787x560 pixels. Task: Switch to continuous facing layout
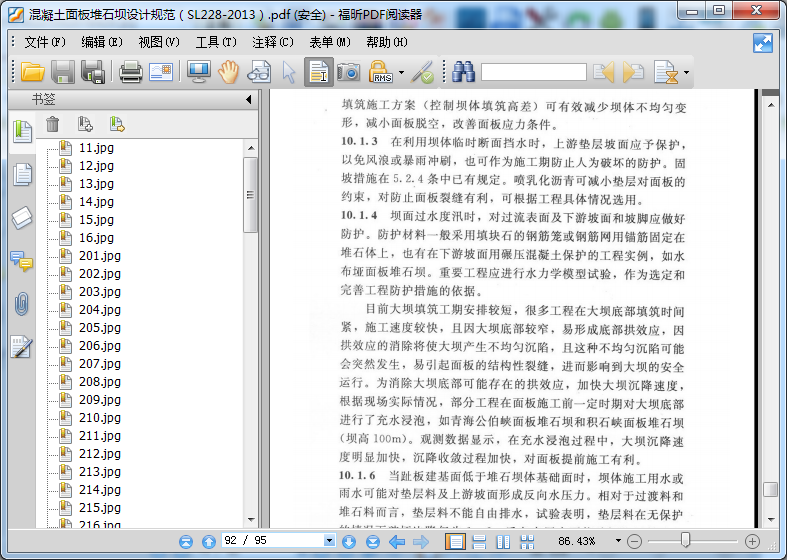(527, 541)
